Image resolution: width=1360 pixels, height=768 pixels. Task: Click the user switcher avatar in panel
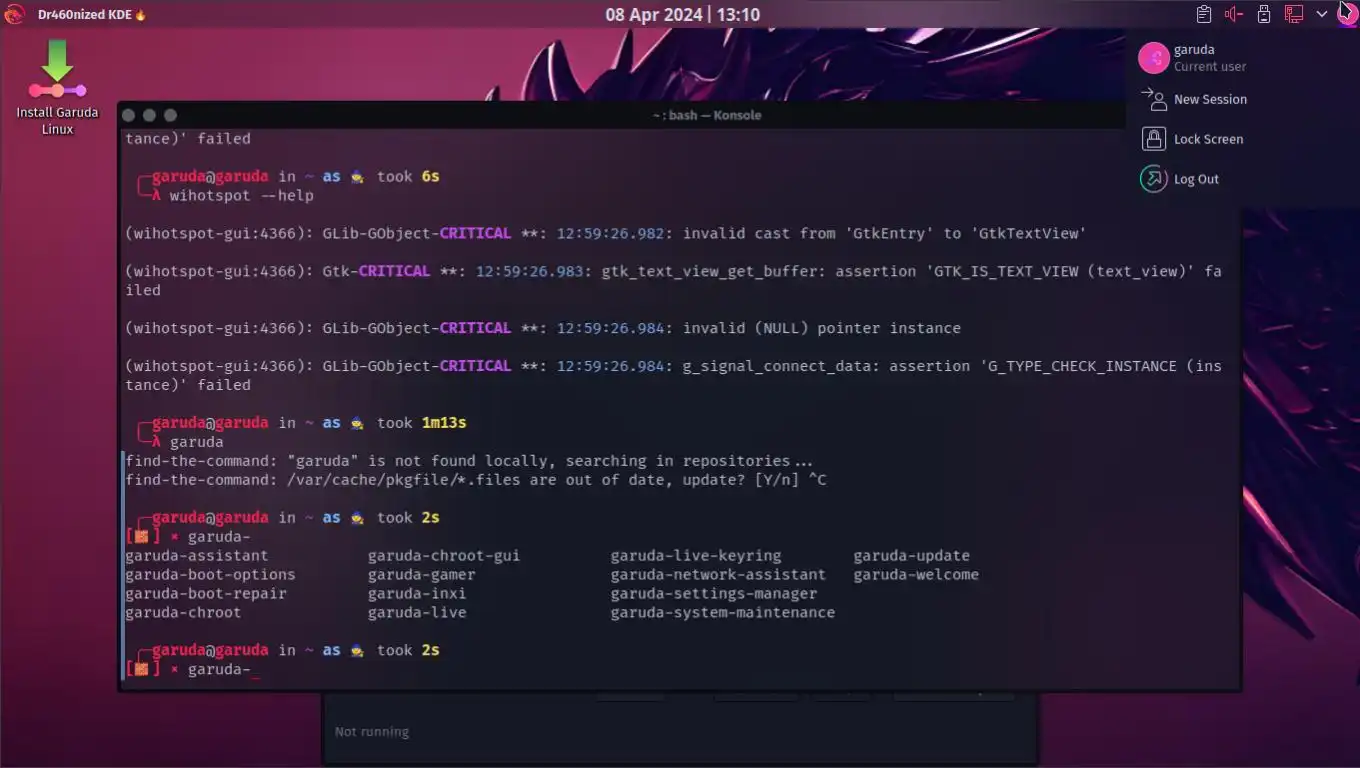coord(1347,14)
